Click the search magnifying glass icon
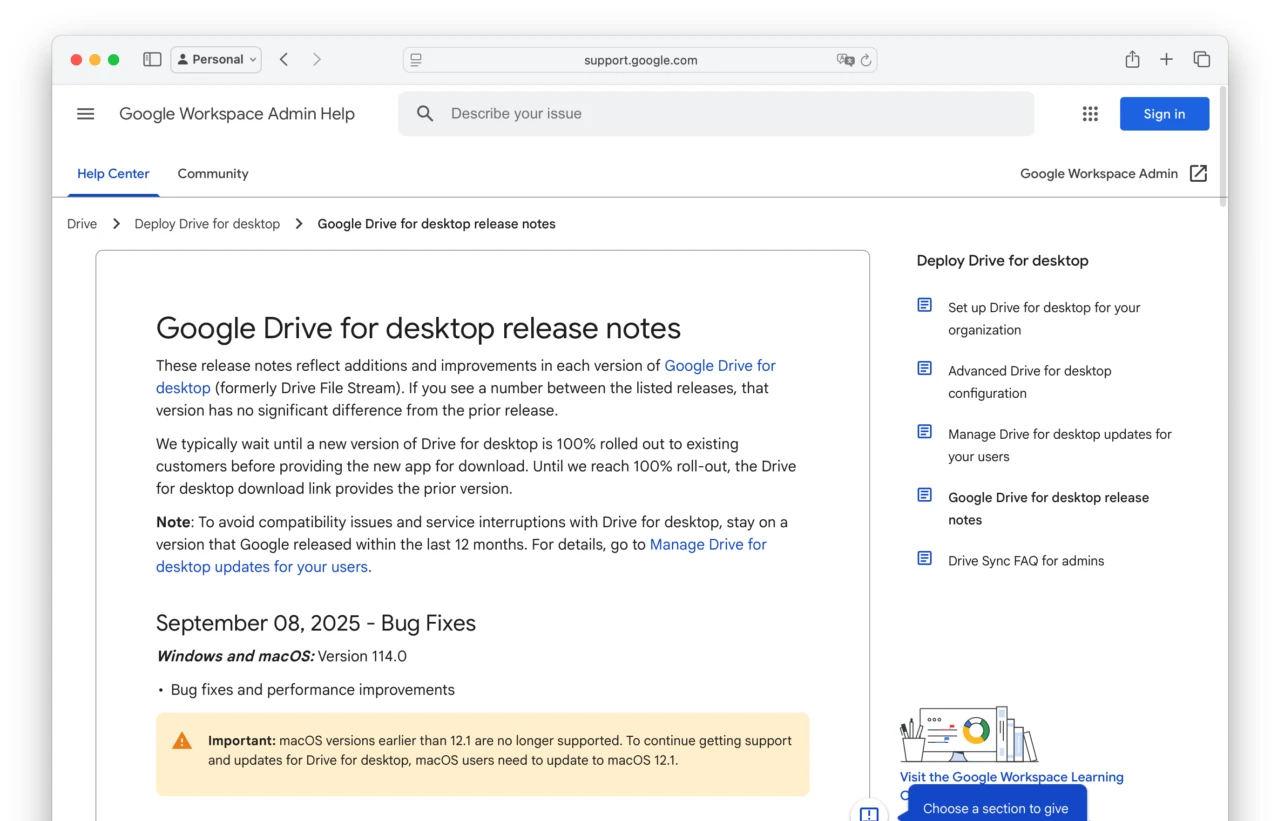This screenshot has width=1280, height=821. [424, 113]
